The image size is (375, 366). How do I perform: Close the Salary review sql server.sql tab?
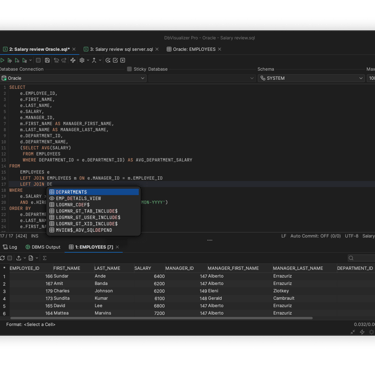click(157, 49)
